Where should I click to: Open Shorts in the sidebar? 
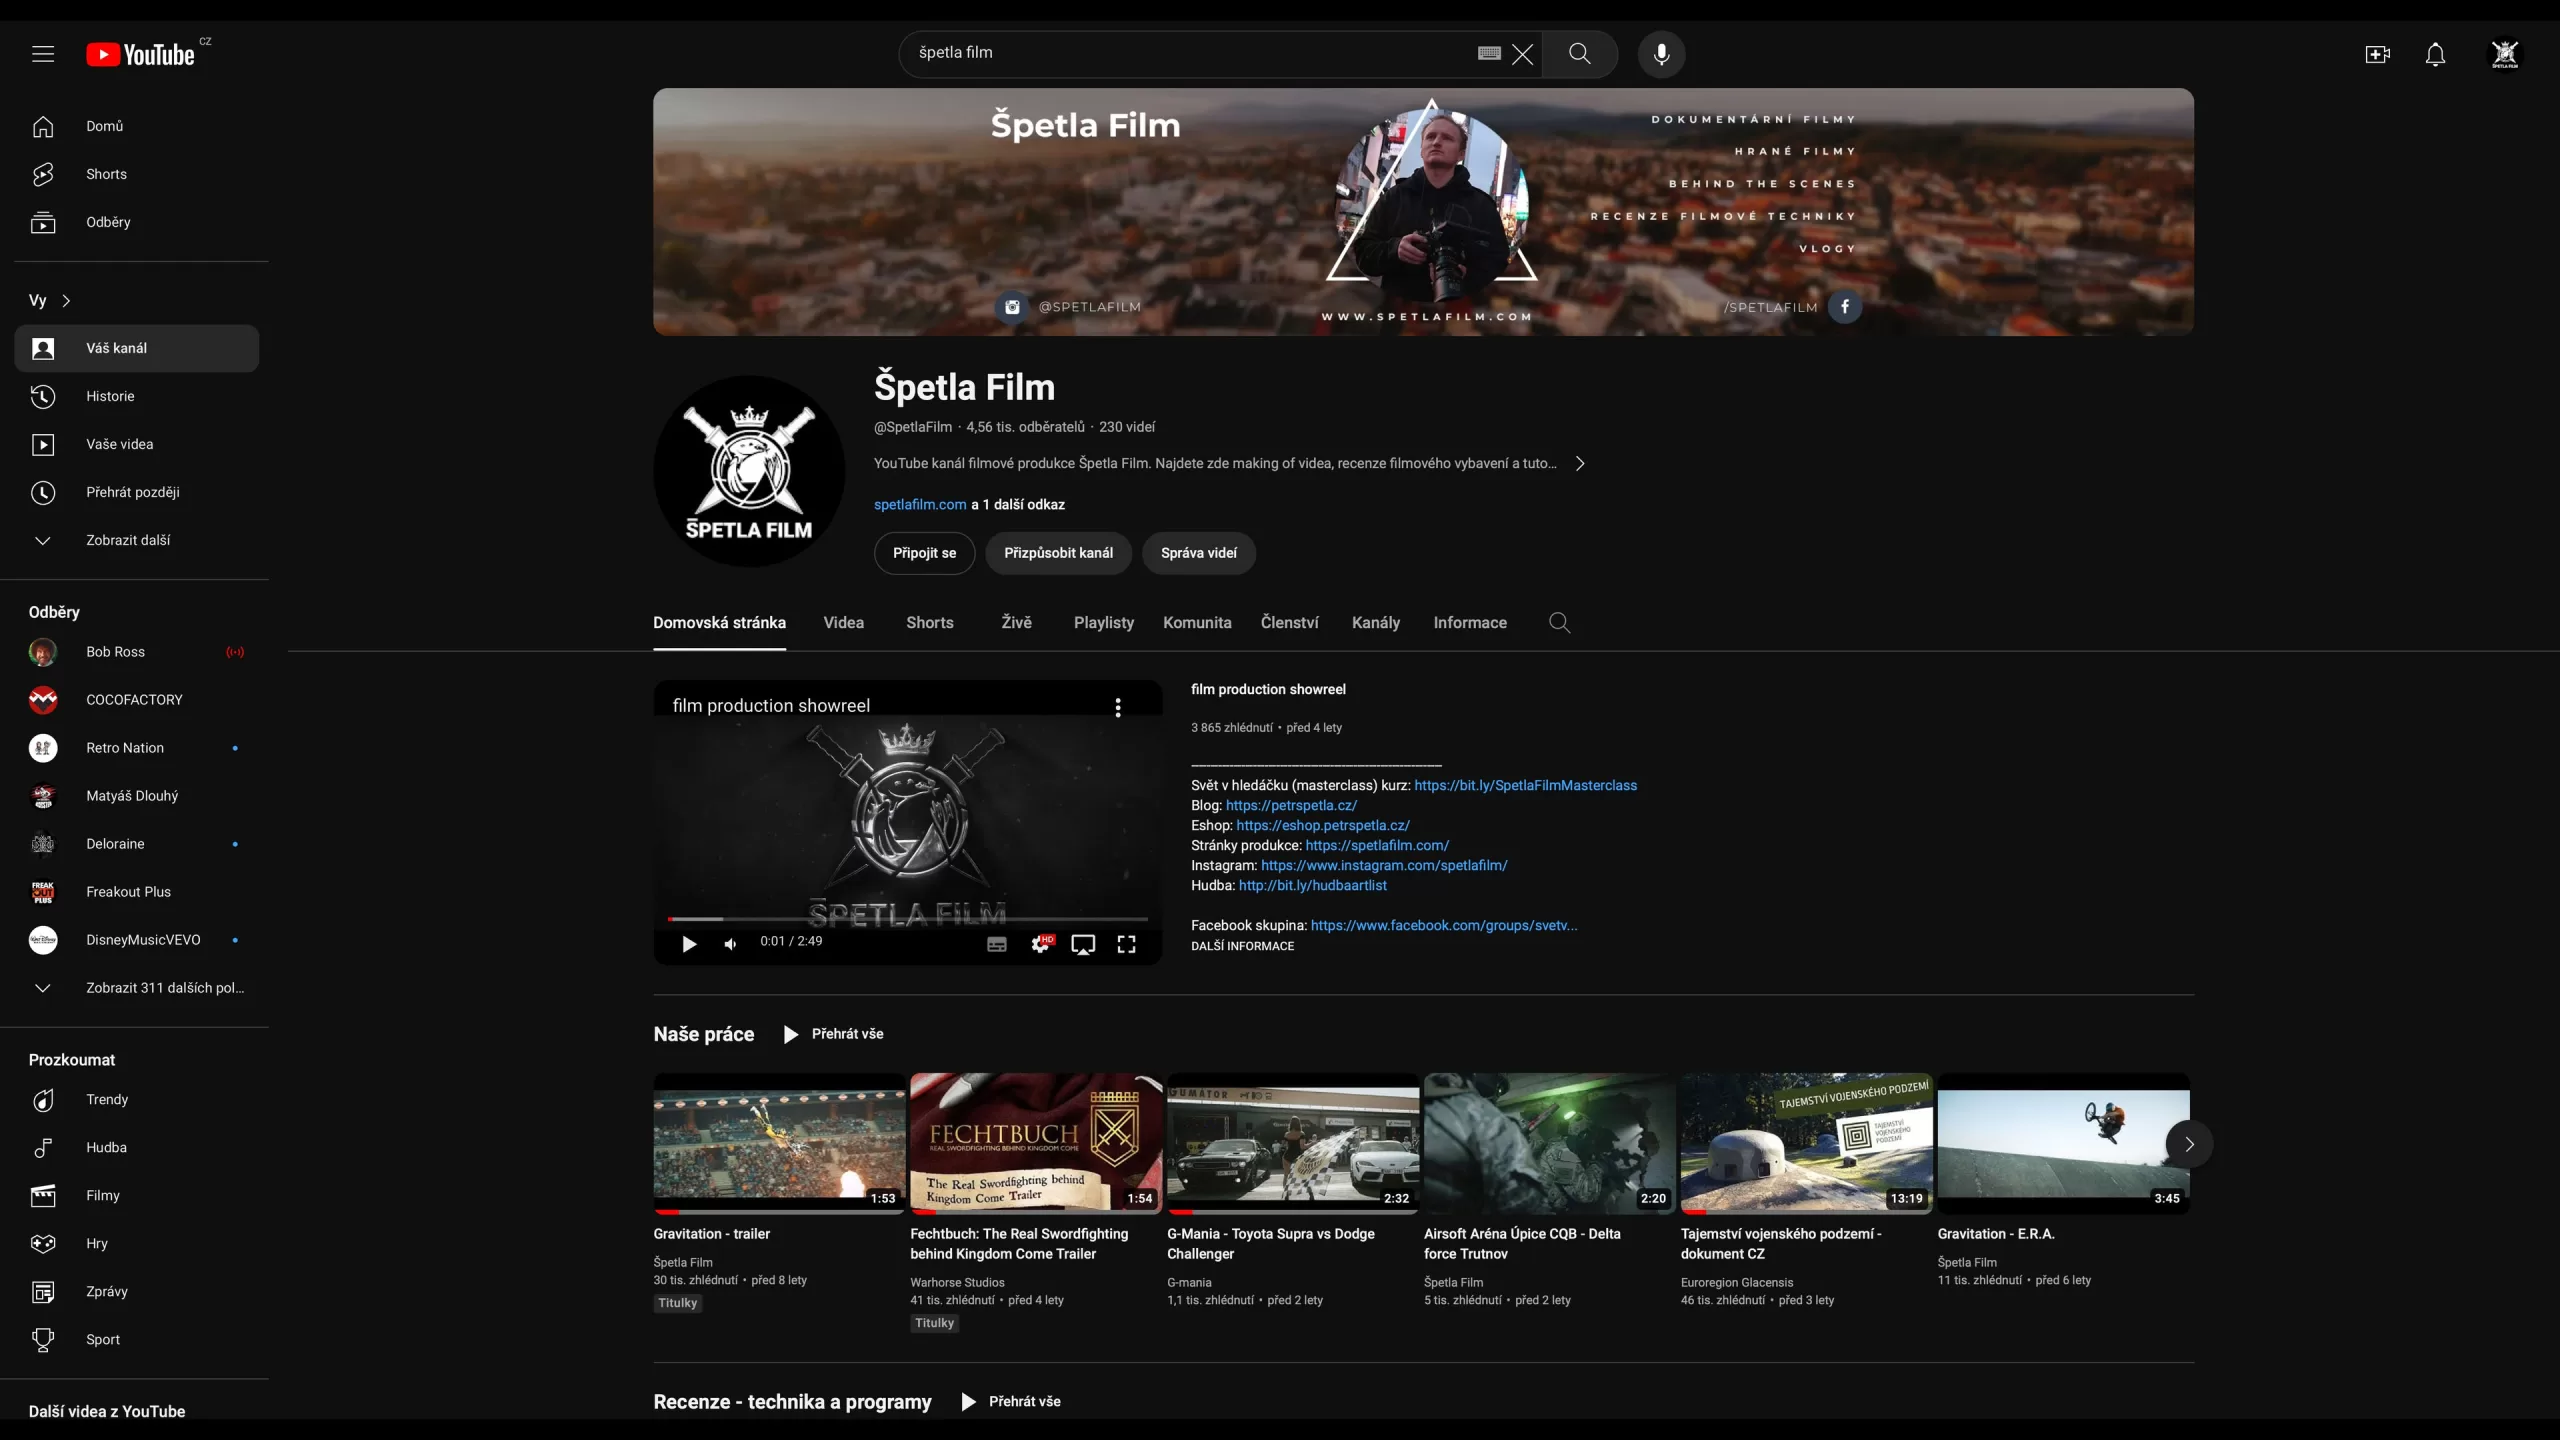pos(137,174)
